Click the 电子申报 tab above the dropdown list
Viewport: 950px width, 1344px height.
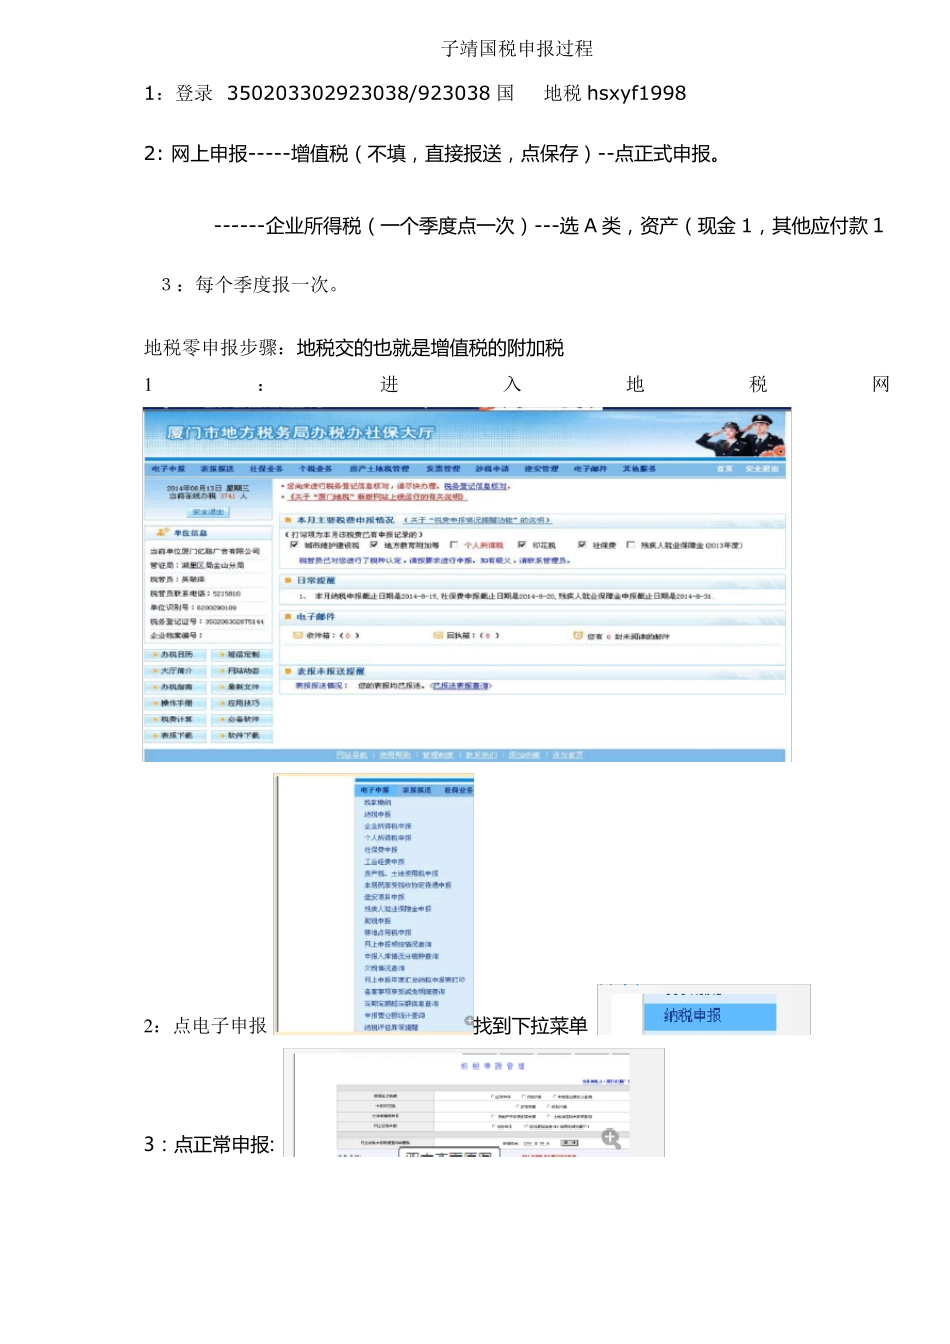375,791
